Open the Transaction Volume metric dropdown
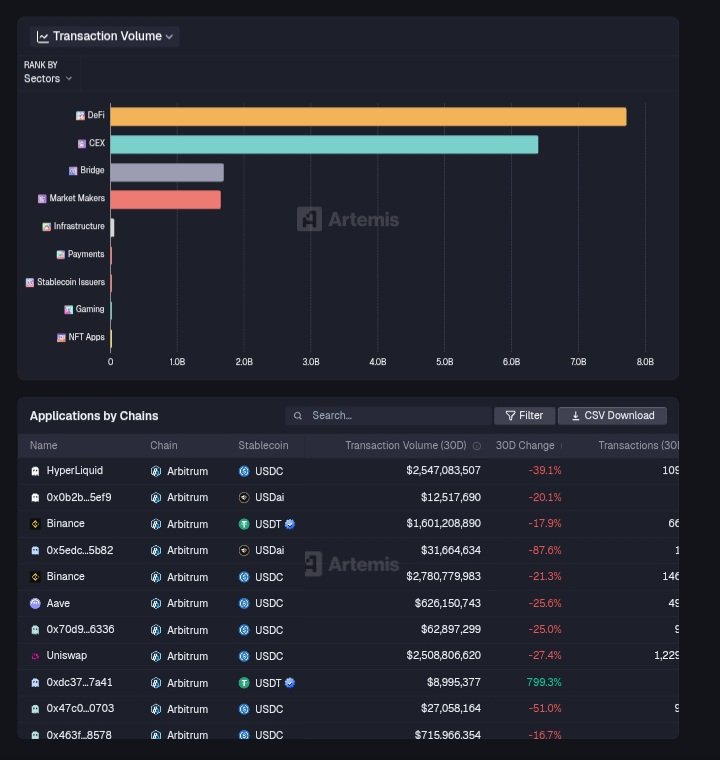Screen dimensions: 720x760 tap(105, 36)
